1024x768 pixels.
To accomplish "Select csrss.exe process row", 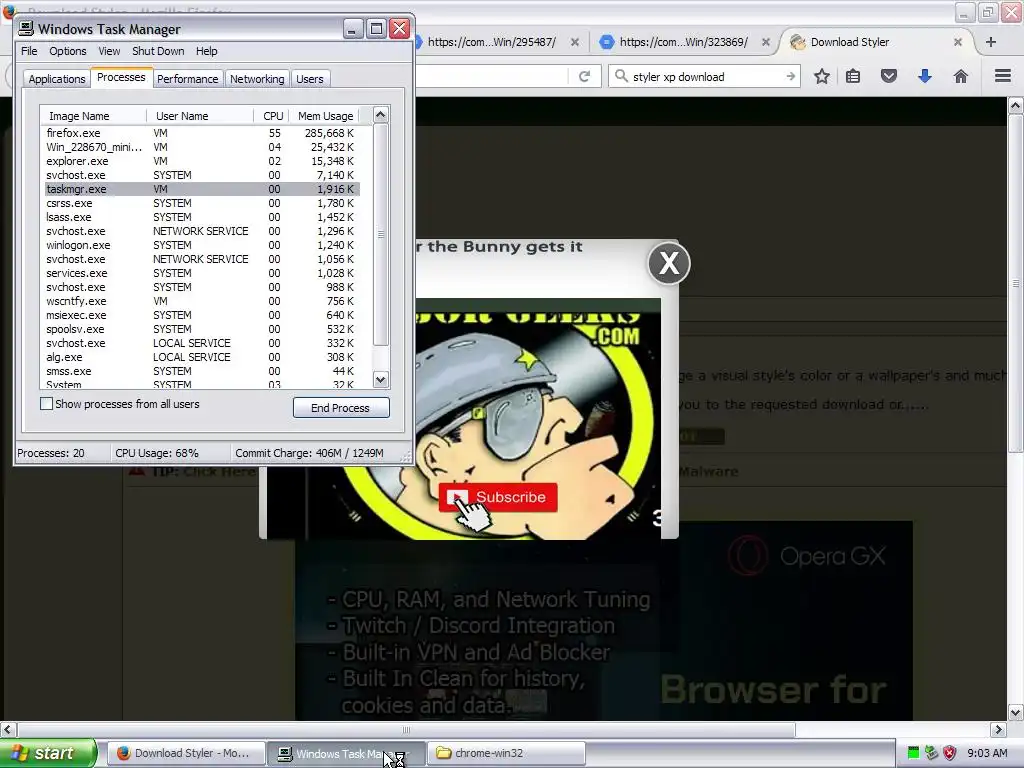I will tap(200, 203).
